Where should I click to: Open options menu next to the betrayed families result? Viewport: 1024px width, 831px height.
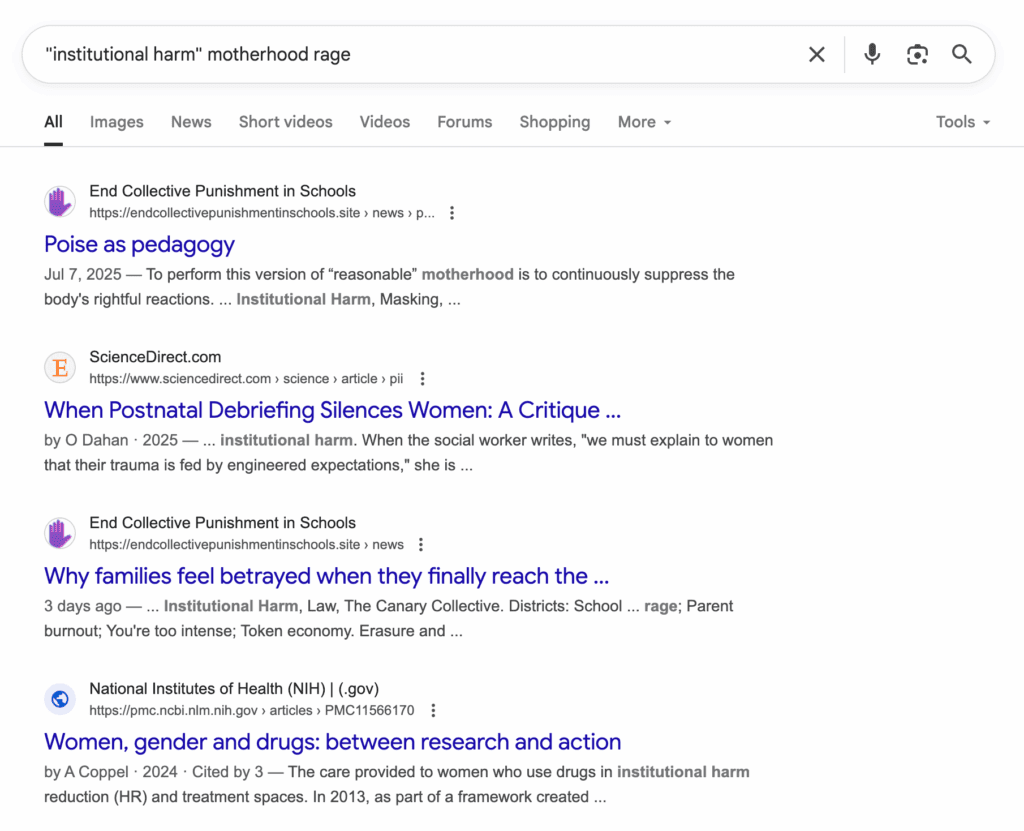(x=421, y=544)
